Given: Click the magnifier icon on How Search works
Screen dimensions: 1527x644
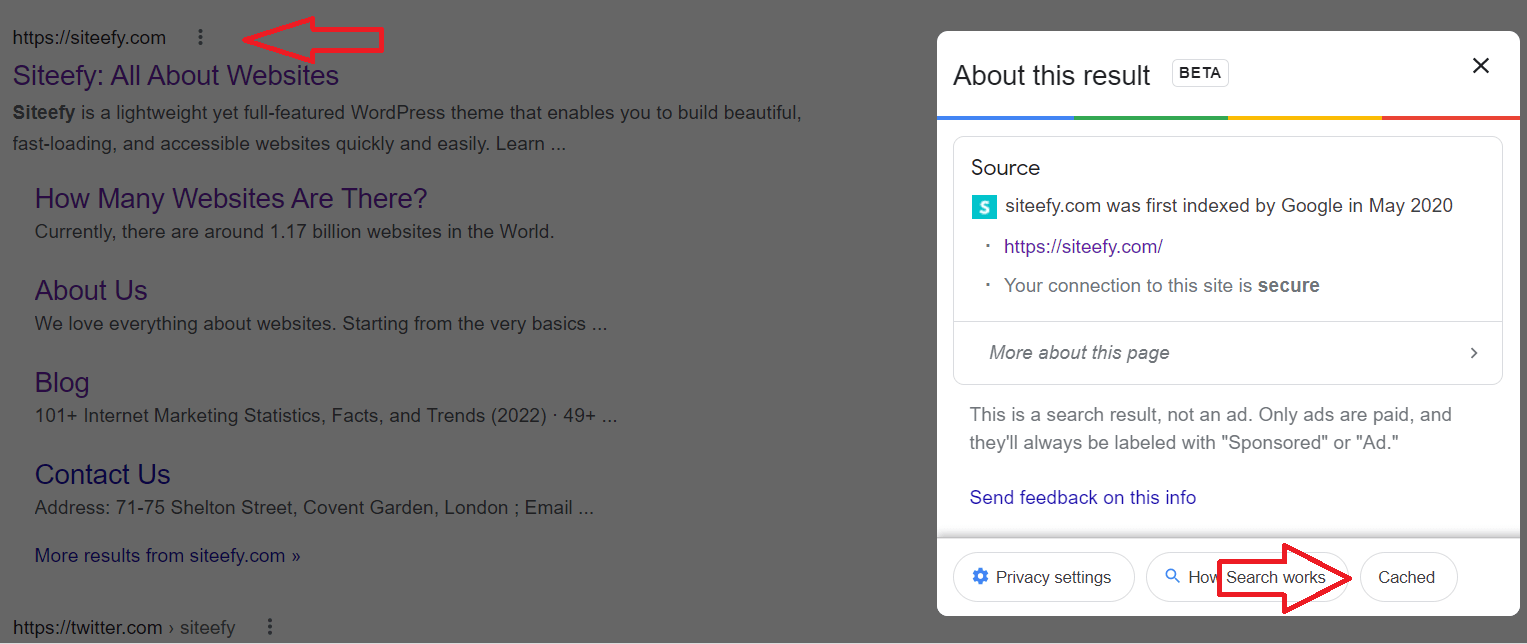Looking at the screenshot, I should (x=1172, y=577).
